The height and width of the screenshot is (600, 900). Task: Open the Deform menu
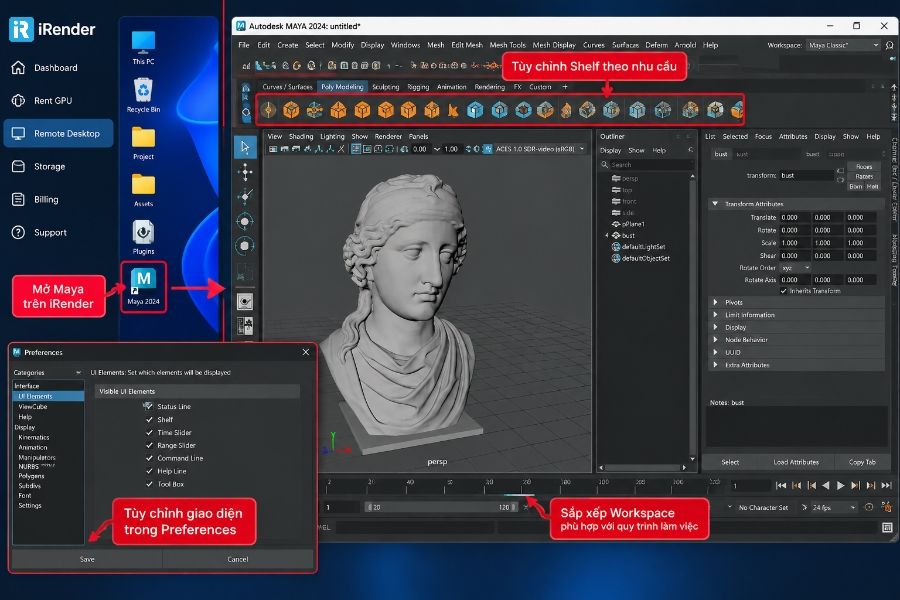click(x=656, y=45)
